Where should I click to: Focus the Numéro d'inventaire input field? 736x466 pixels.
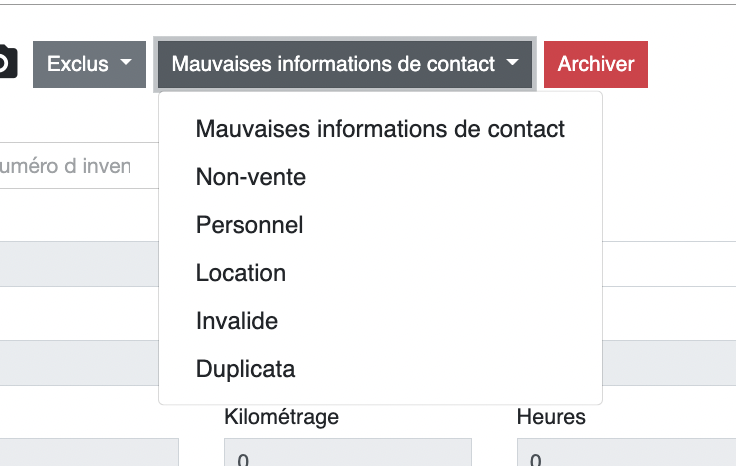pos(70,166)
